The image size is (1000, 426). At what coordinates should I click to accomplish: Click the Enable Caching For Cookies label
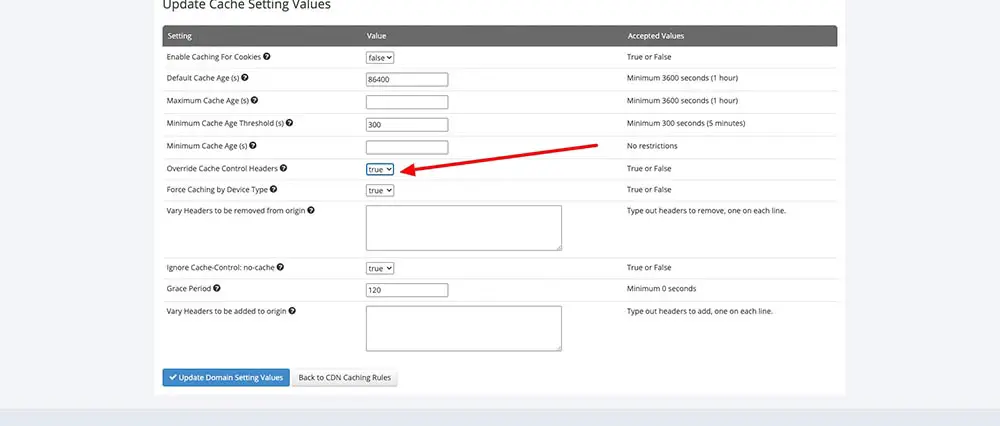pyautogui.click(x=214, y=57)
